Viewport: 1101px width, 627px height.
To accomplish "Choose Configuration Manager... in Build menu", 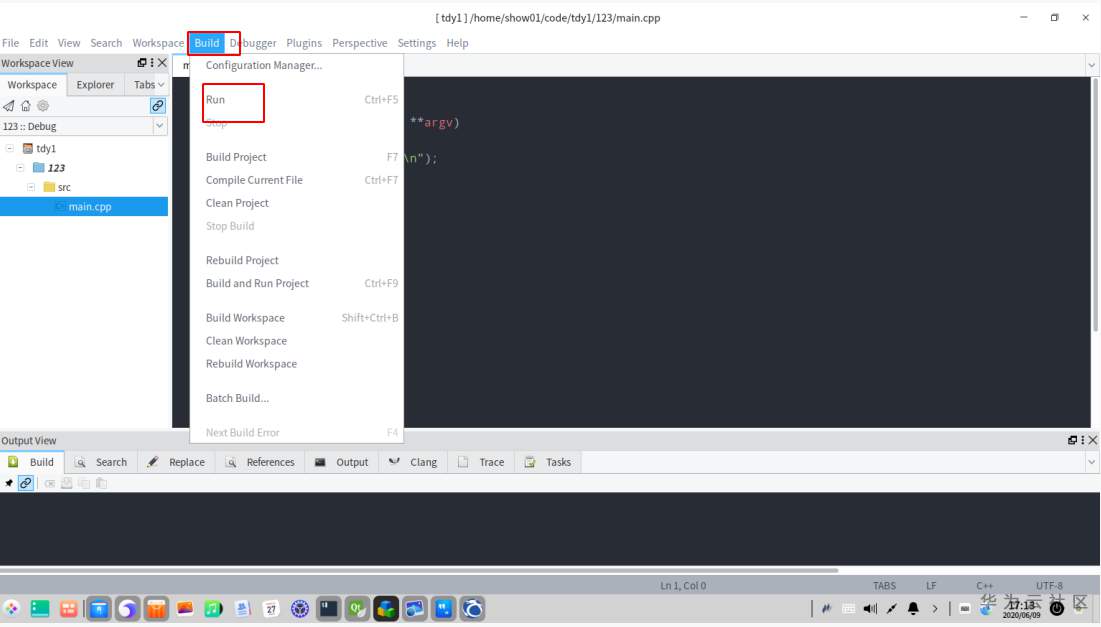I will [x=297, y=65].
